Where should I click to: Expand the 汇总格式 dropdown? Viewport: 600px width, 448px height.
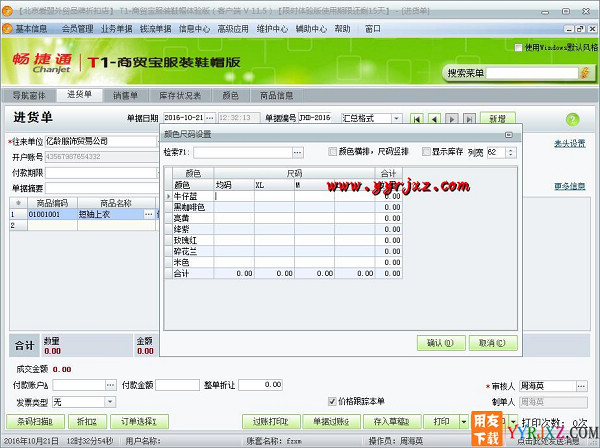(x=397, y=118)
